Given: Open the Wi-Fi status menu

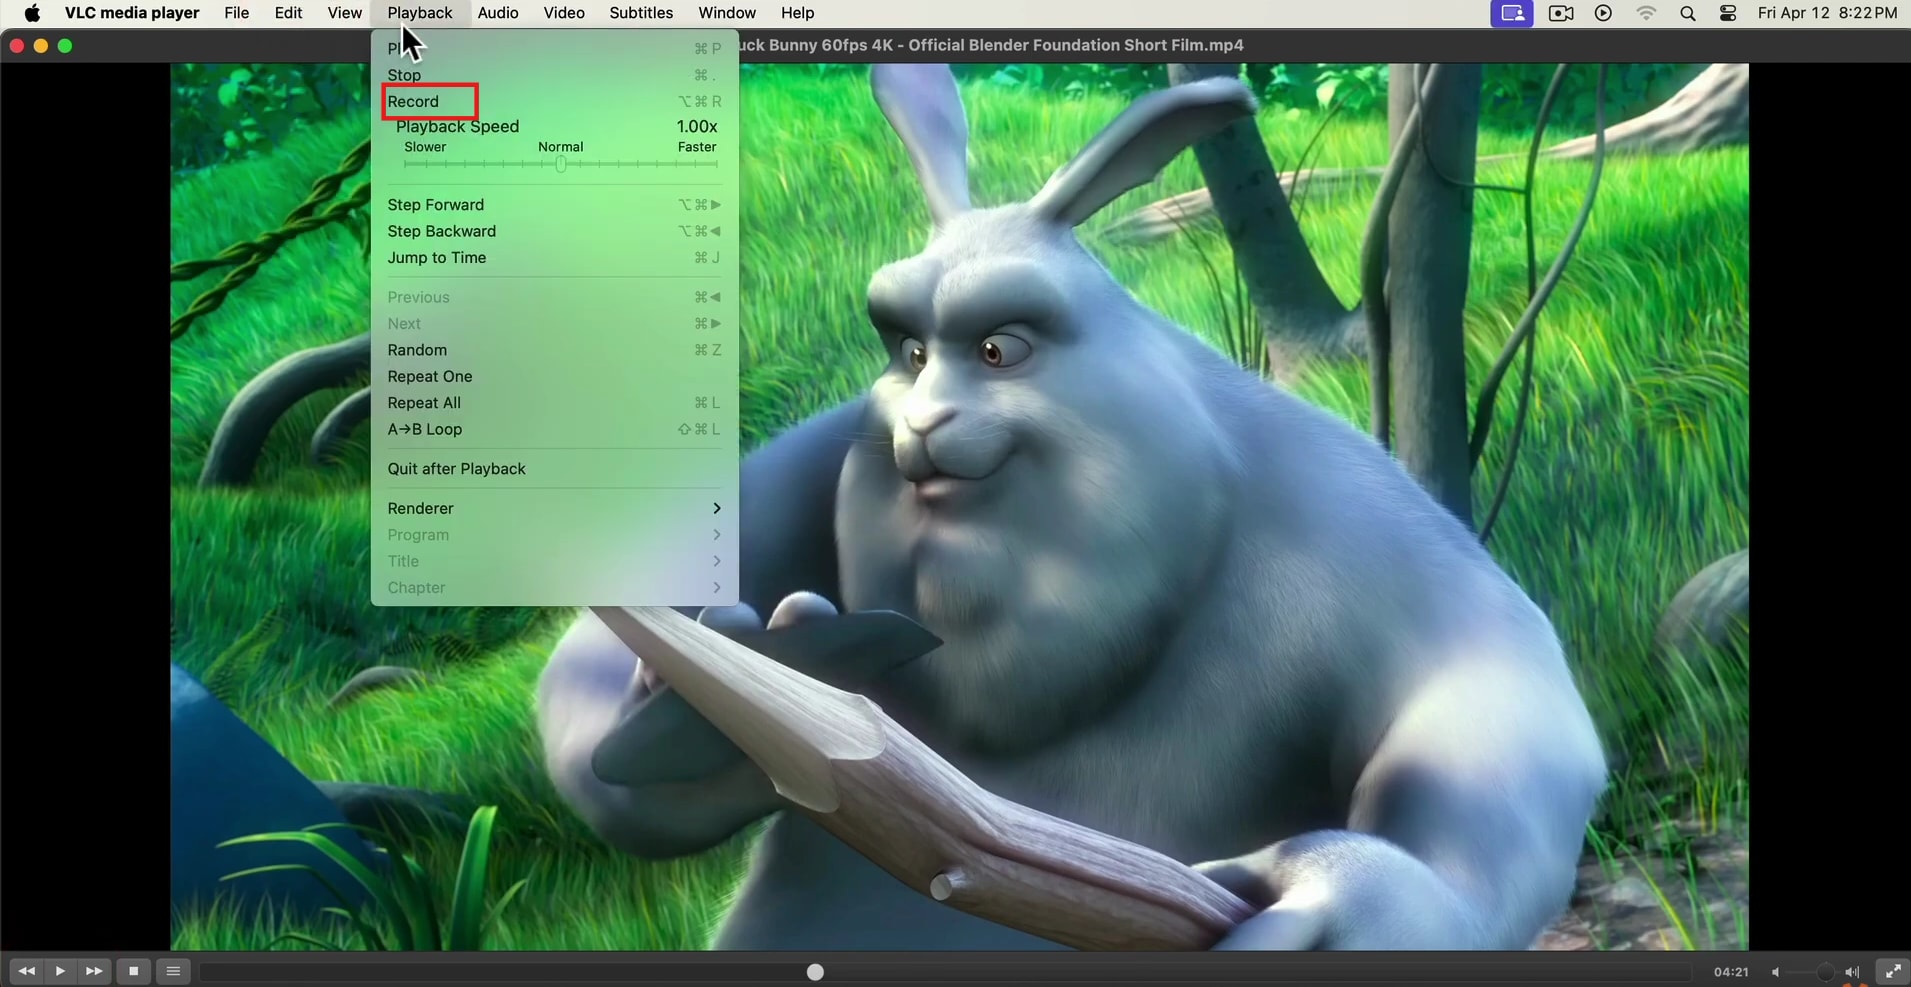Looking at the screenshot, I should (x=1646, y=14).
